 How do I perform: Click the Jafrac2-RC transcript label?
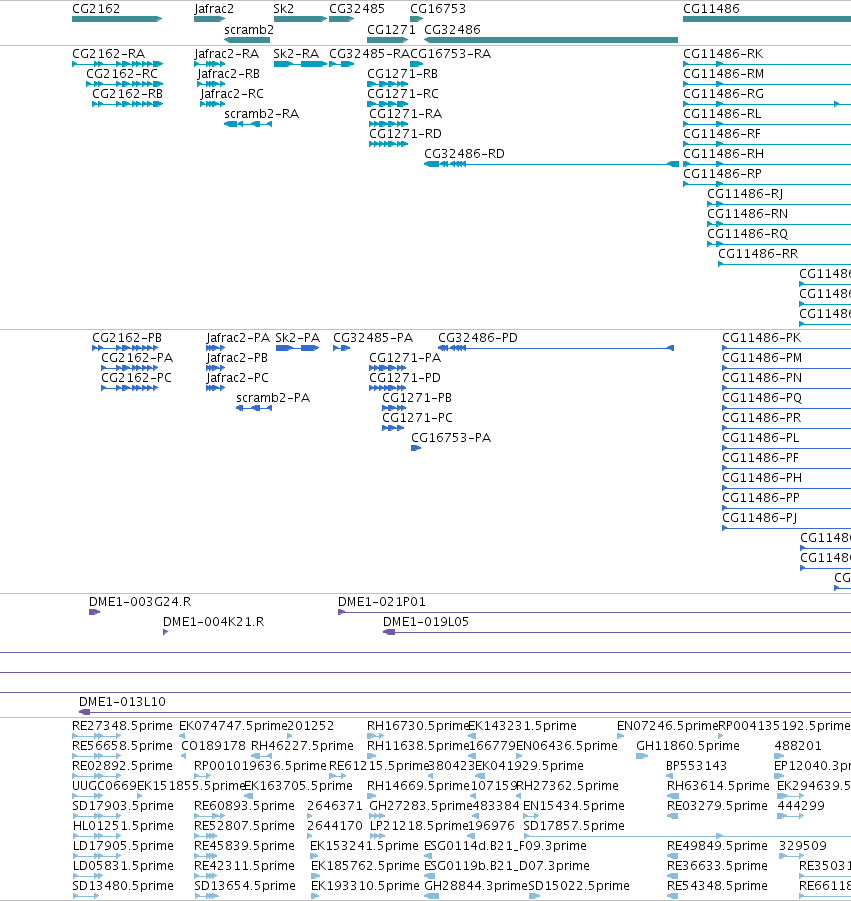point(232,94)
